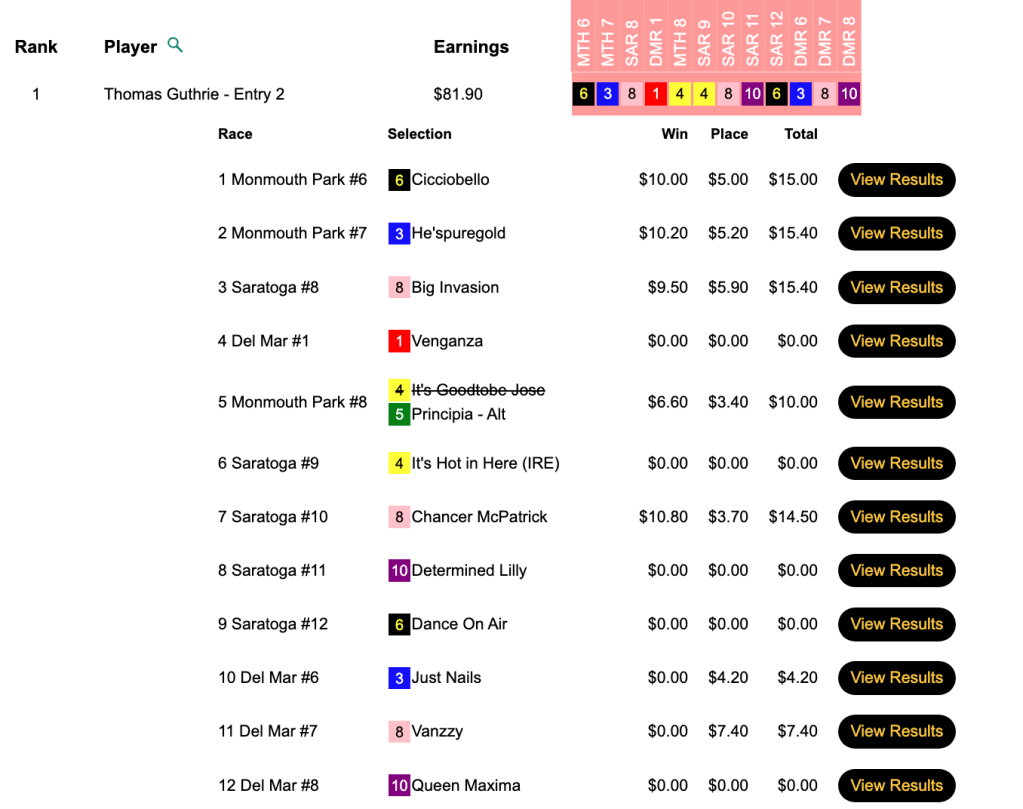Screen dimensions: 1023x809
Task: Click the search icon next to Player
Action: pyautogui.click(x=175, y=45)
